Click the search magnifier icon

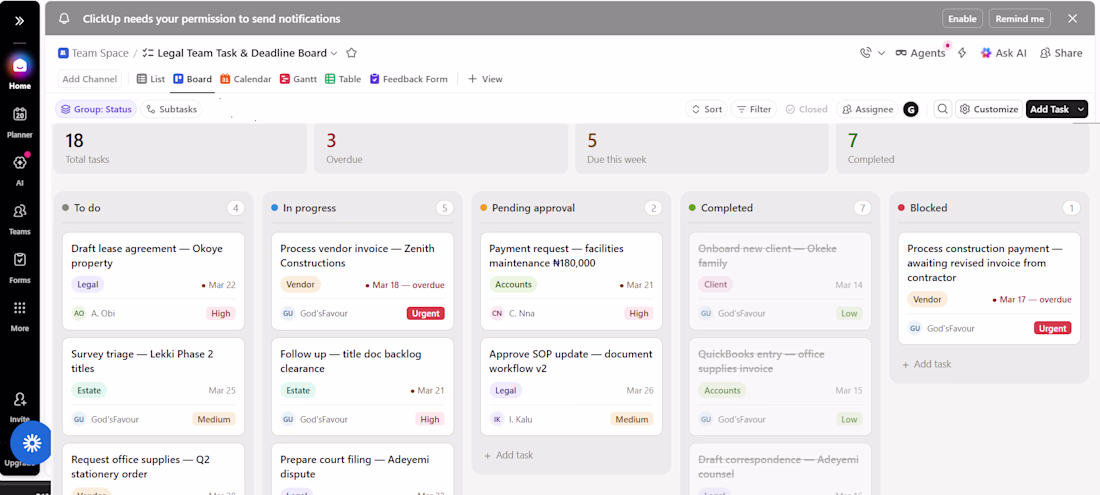tap(943, 109)
